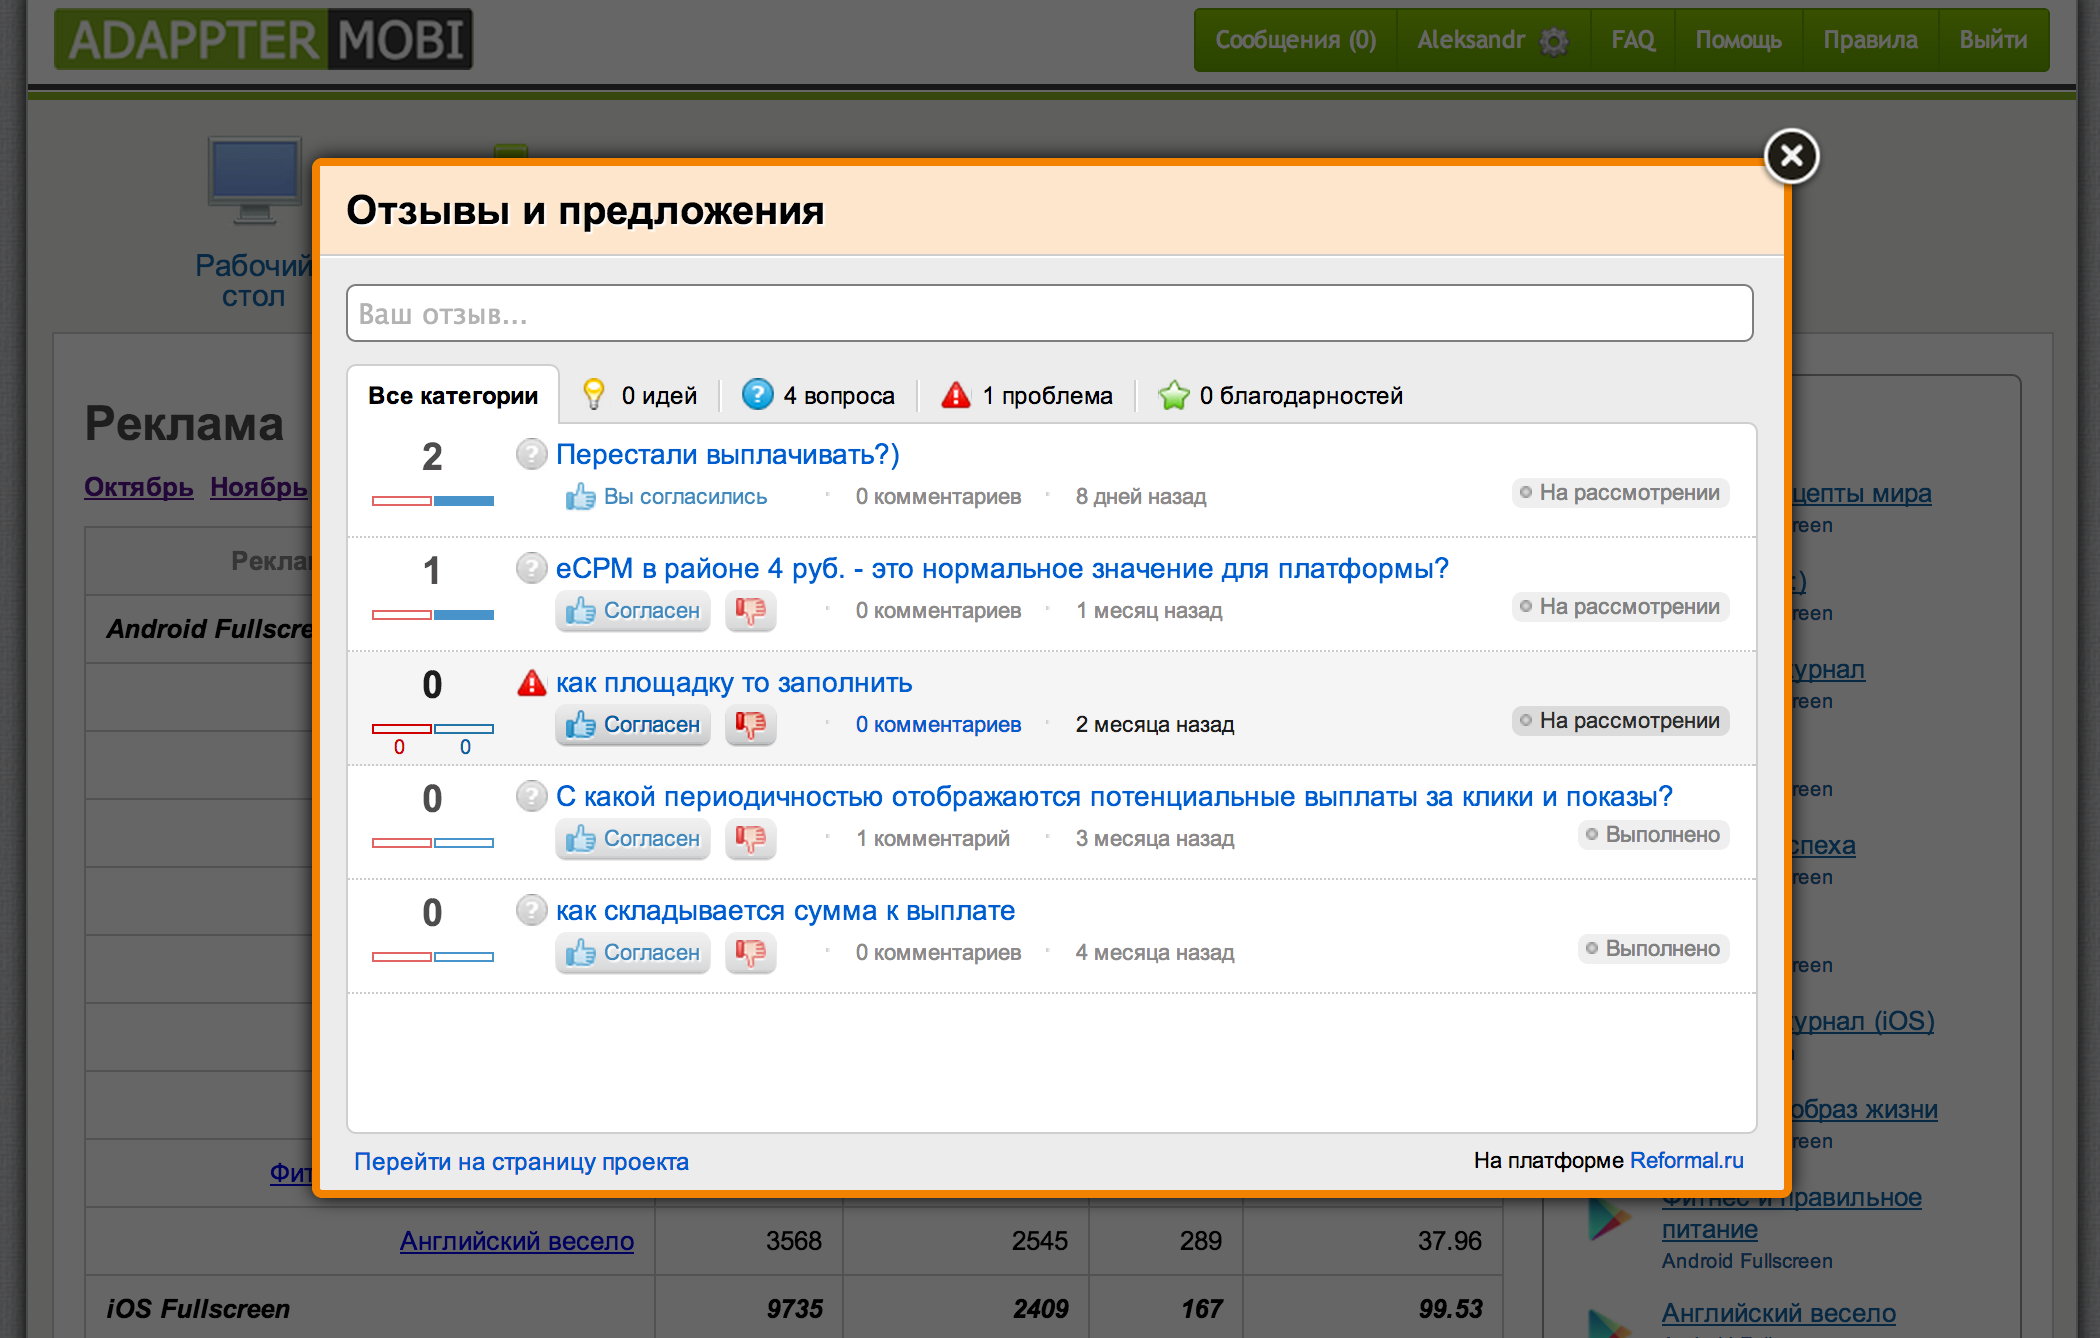Image resolution: width=2100 pixels, height=1338 pixels.
Task: Click the lightbulb ideas icon
Action: (594, 394)
